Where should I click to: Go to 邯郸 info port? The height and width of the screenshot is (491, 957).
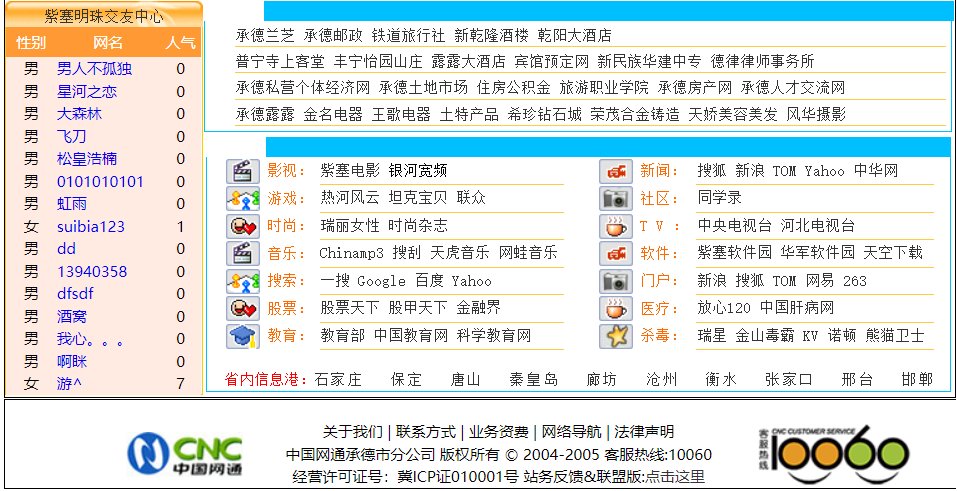click(917, 380)
